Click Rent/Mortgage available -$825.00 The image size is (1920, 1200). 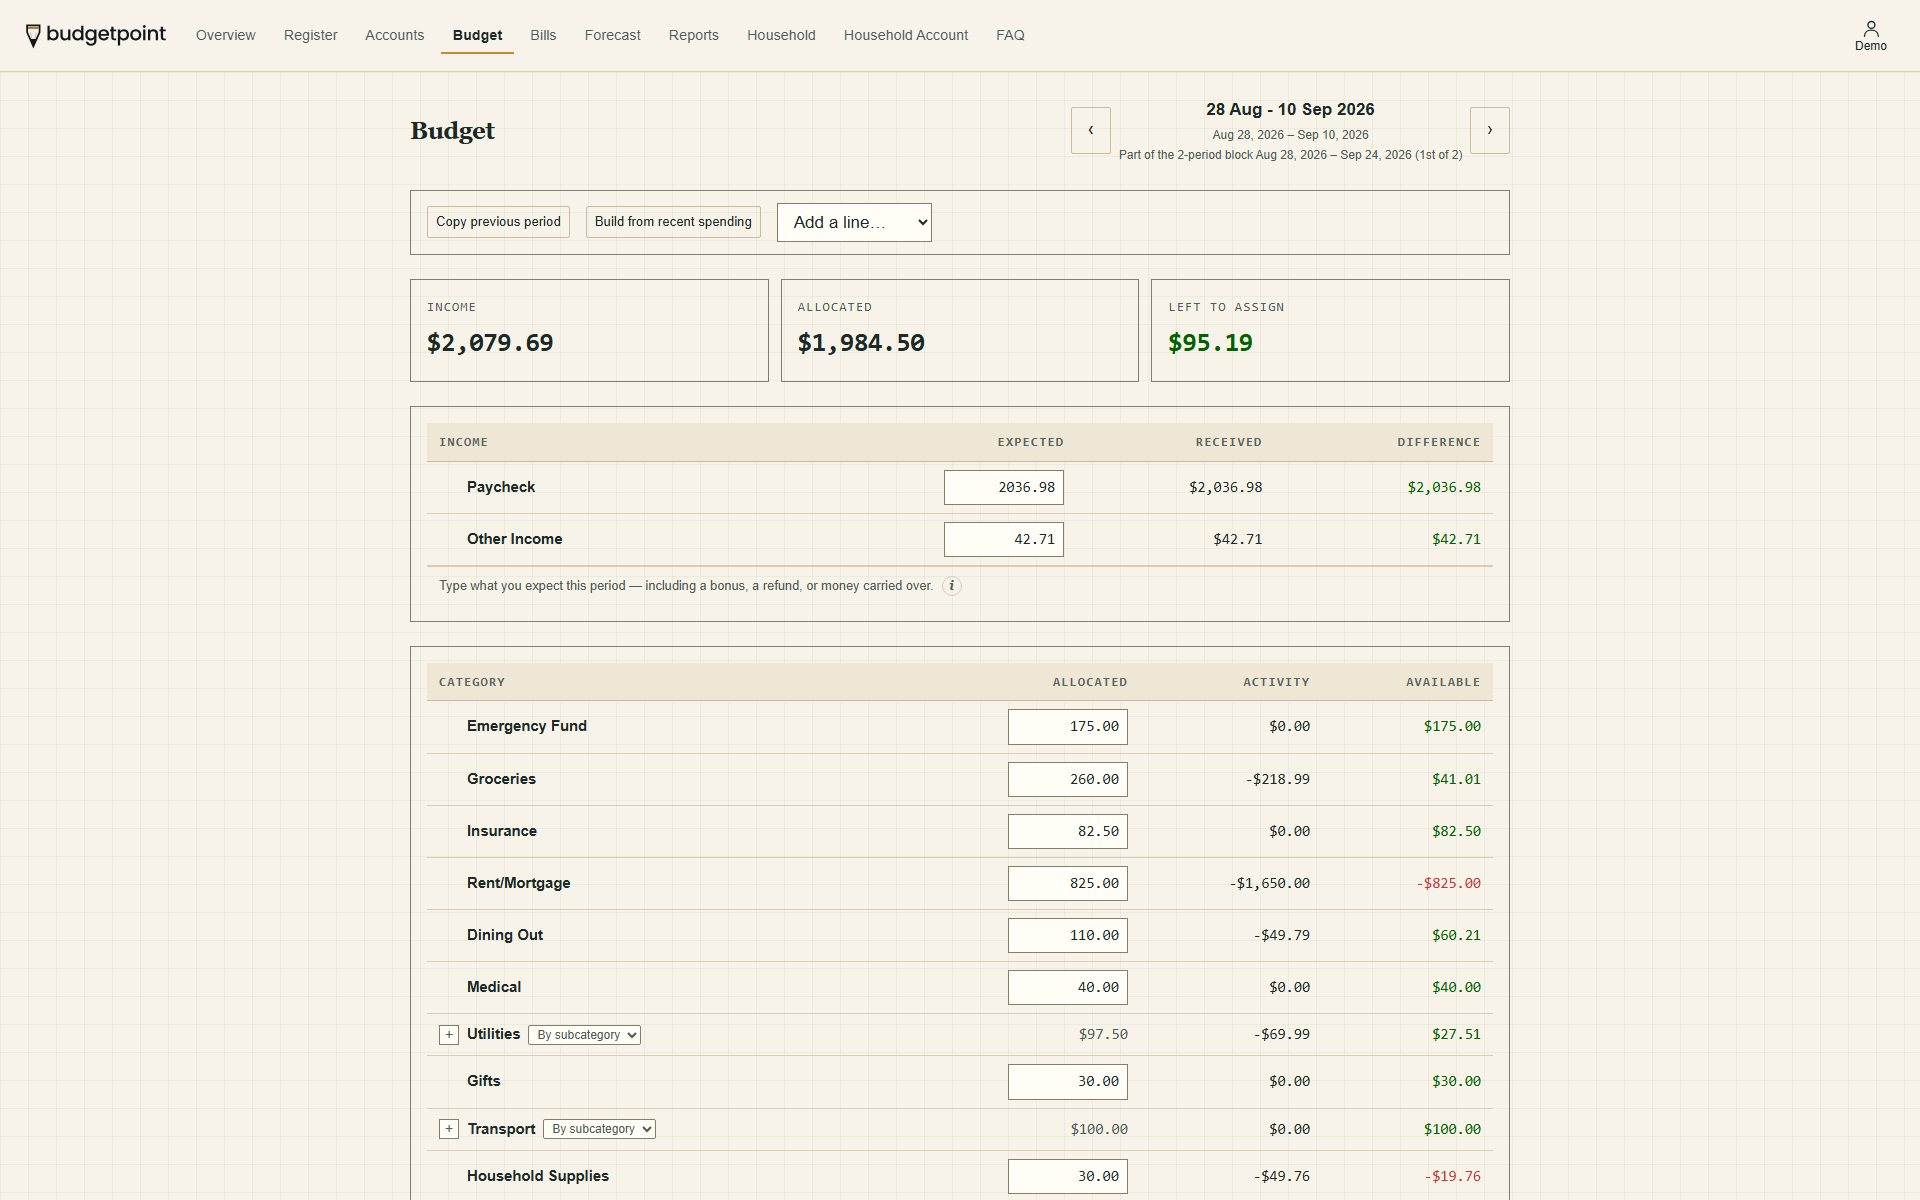coord(1448,883)
